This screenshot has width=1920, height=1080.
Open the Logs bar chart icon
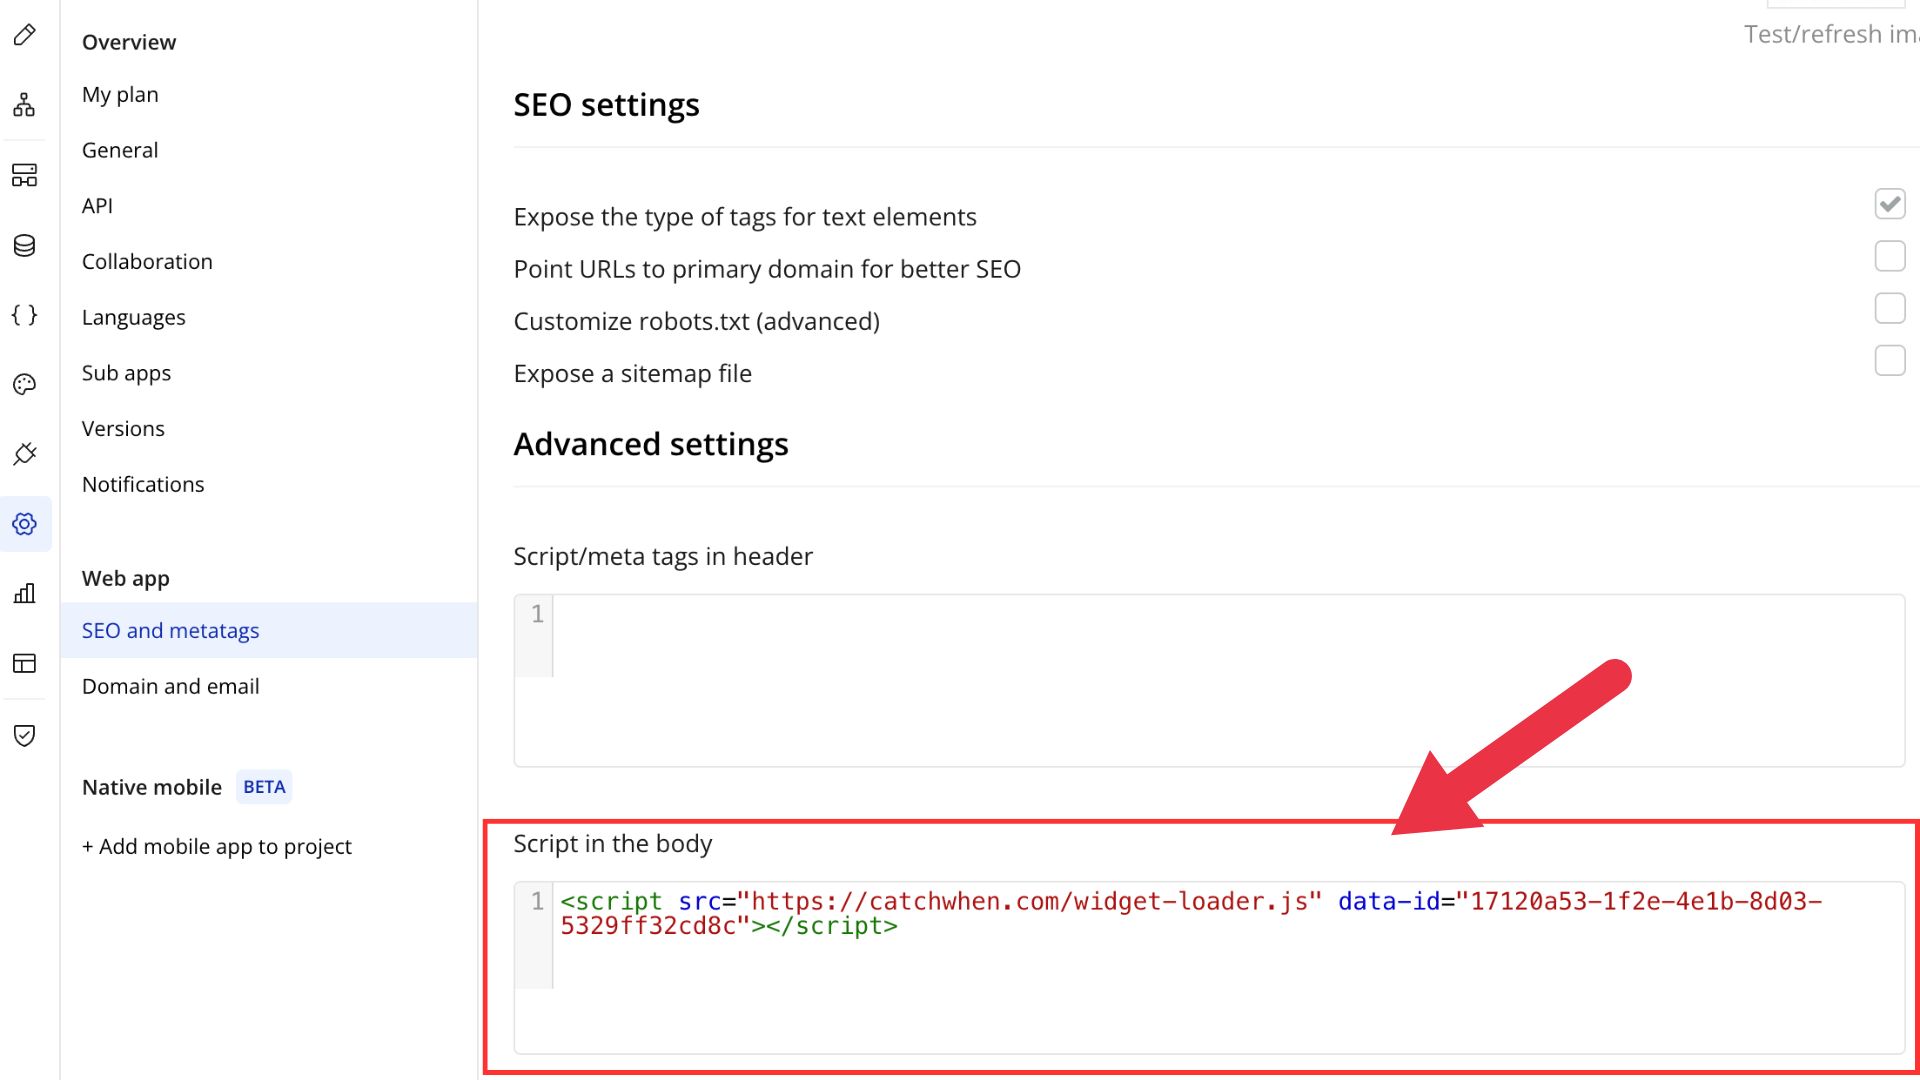pyautogui.click(x=25, y=594)
